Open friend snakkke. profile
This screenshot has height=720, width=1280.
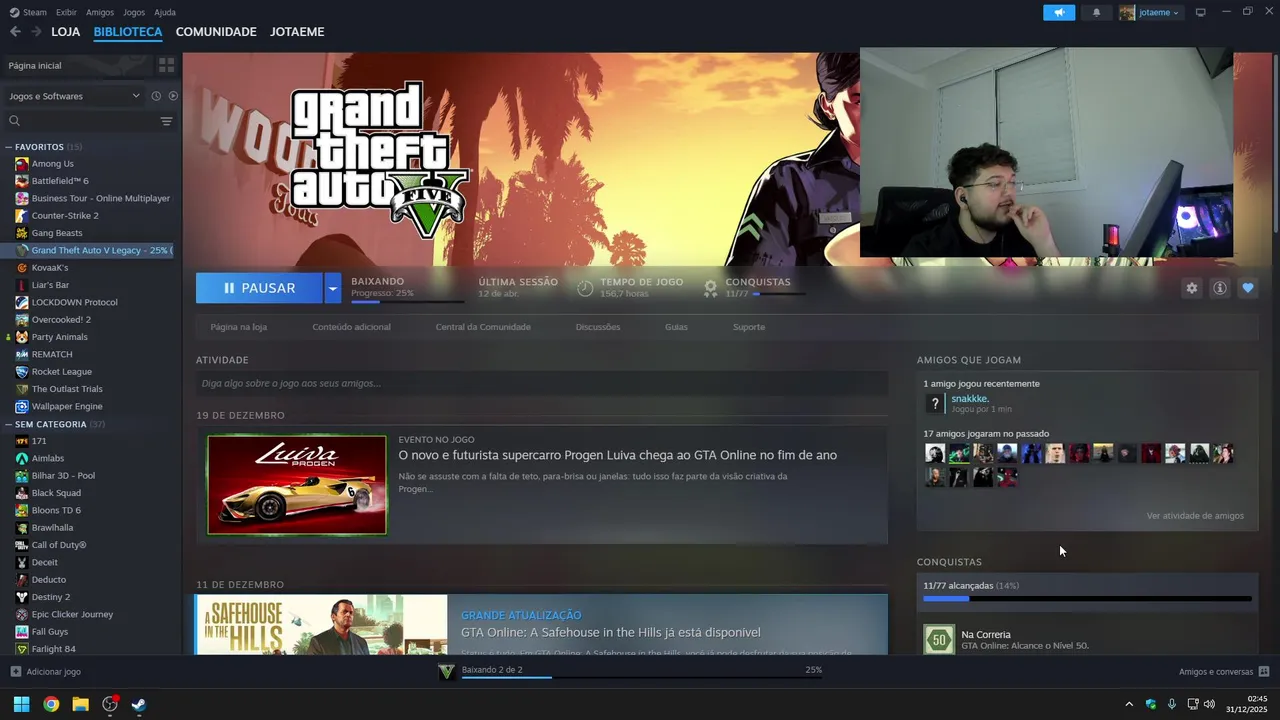[970, 399]
